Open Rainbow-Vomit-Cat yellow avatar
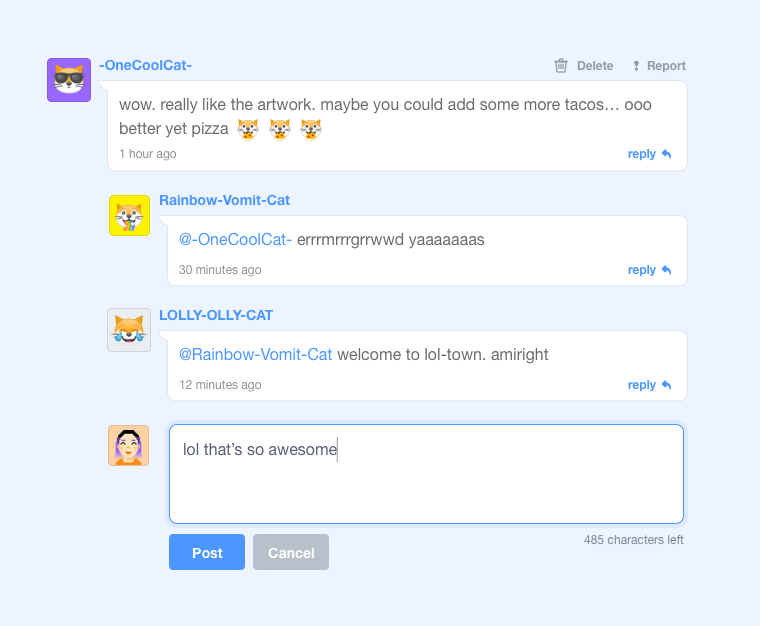The image size is (760, 626). 129,216
